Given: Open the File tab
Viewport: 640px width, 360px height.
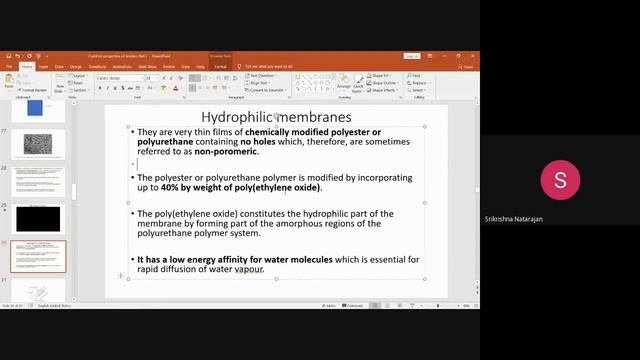Looking at the screenshot, I should (9, 67).
